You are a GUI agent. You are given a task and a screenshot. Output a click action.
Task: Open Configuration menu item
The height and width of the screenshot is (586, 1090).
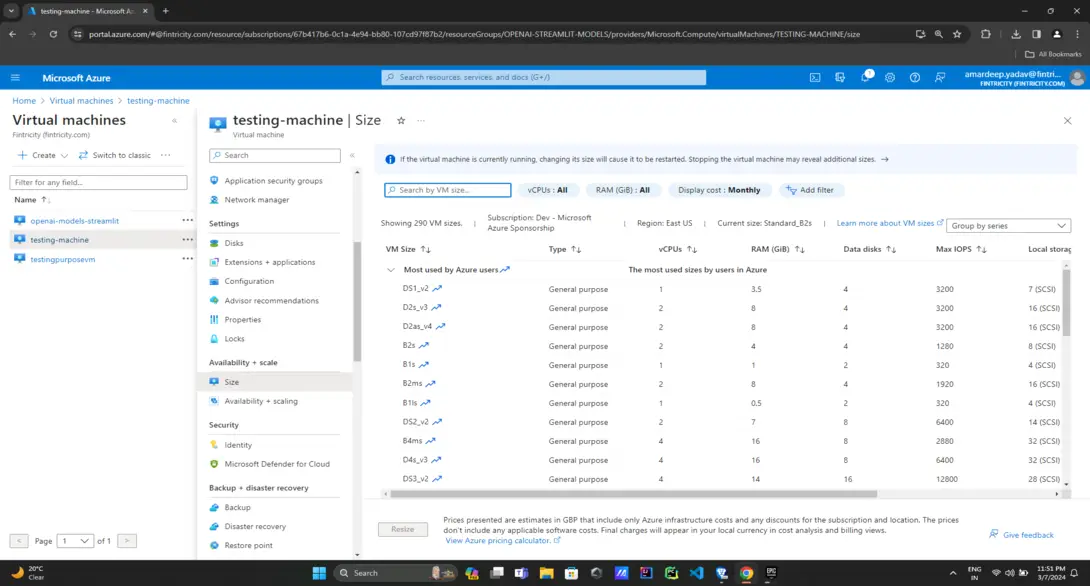click(x=249, y=282)
